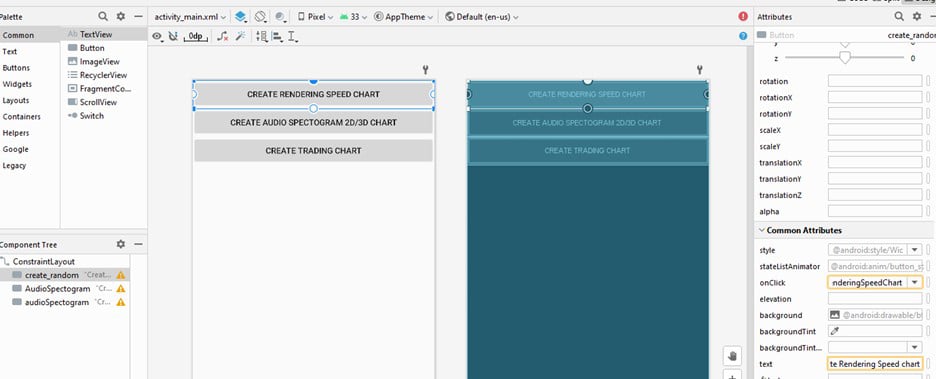The image size is (936, 379).
Task: Minimize the Component Tree panel
Action: (138, 244)
